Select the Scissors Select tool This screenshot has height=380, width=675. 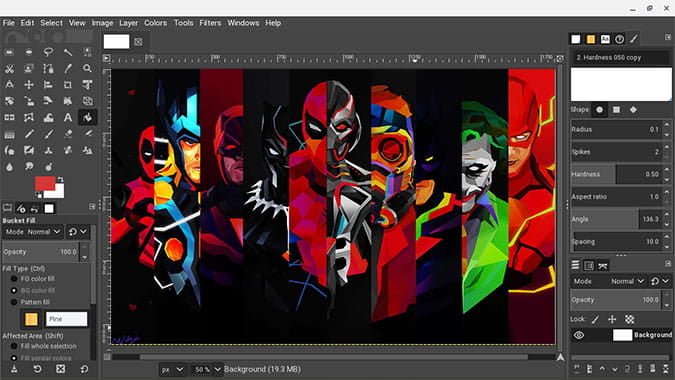coord(9,68)
